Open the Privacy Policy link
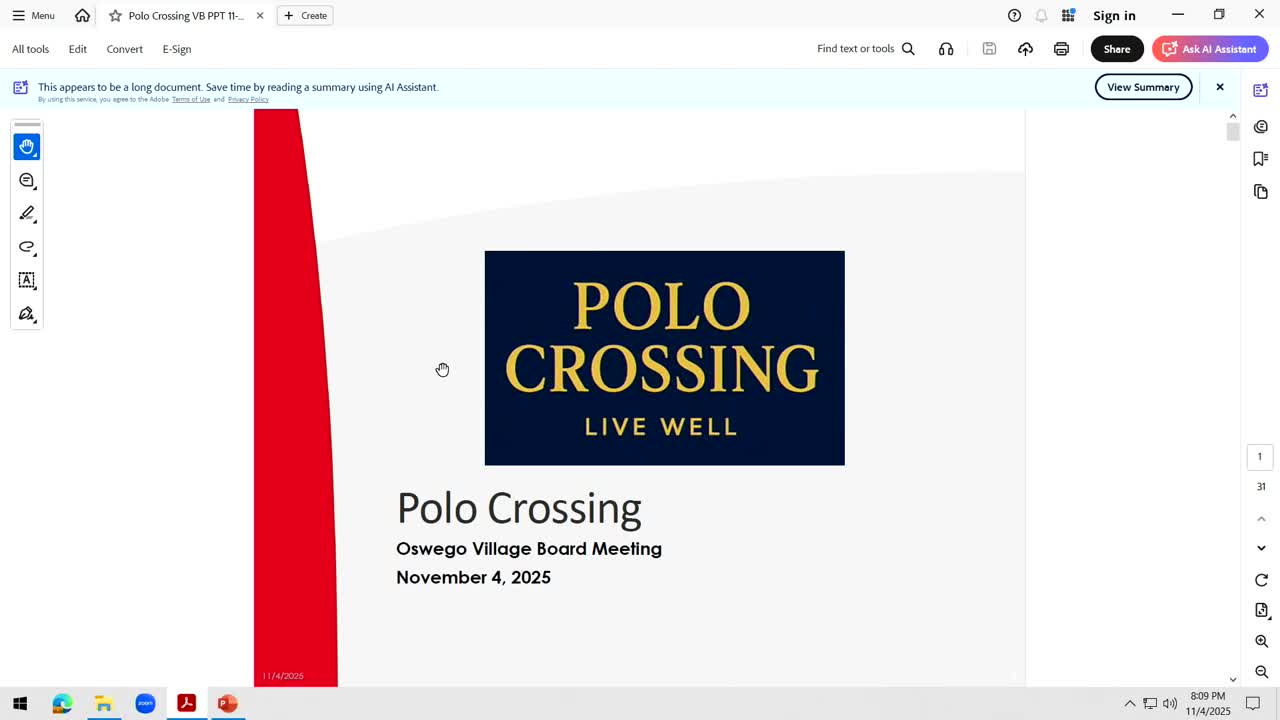 [x=248, y=99]
